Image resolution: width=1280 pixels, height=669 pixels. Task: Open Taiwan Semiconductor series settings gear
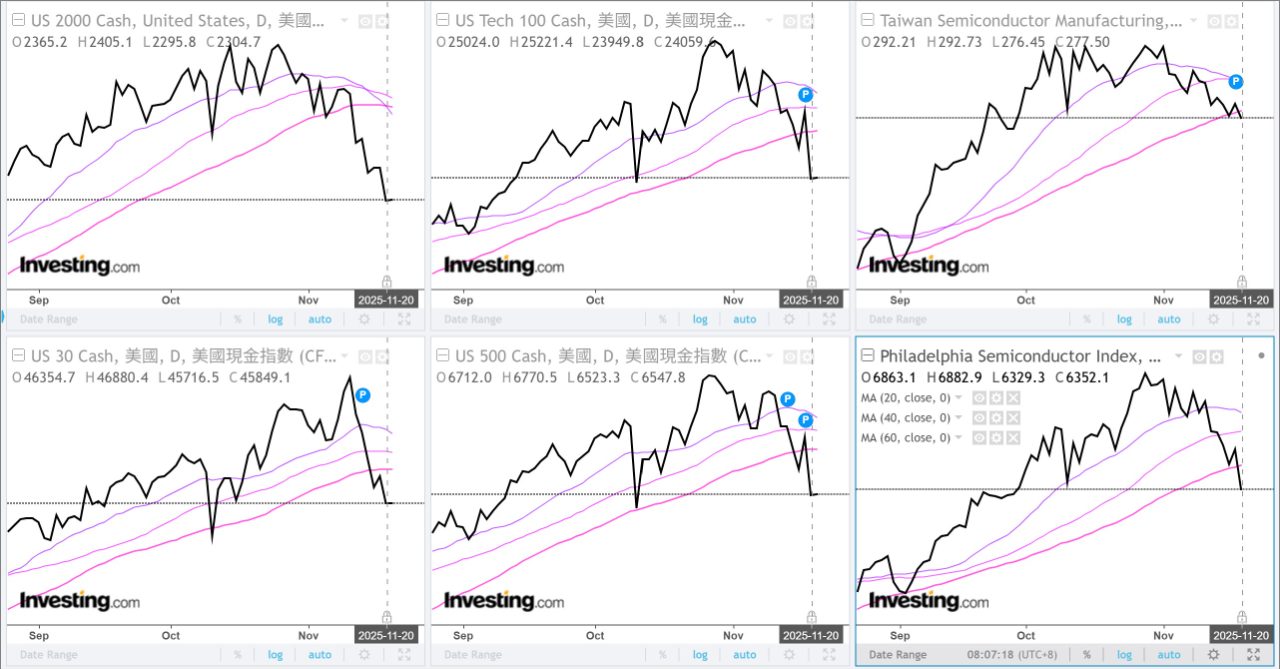pos(1231,20)
